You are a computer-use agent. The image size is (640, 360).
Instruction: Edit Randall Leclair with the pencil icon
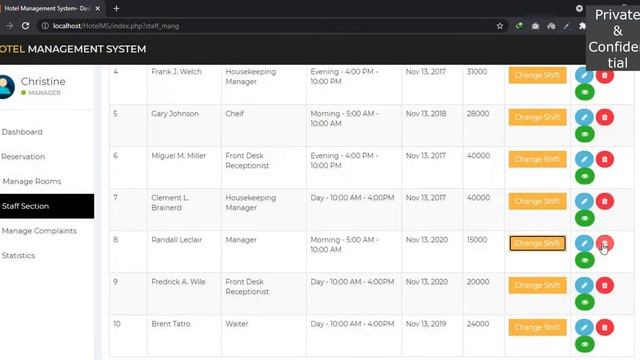(584, 243)
